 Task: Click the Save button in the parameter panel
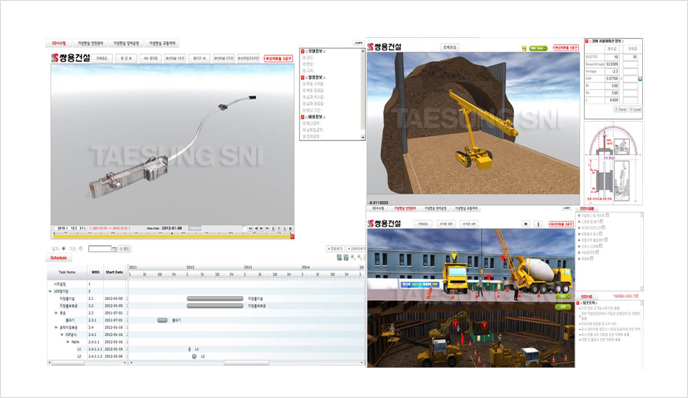(620, 109)
